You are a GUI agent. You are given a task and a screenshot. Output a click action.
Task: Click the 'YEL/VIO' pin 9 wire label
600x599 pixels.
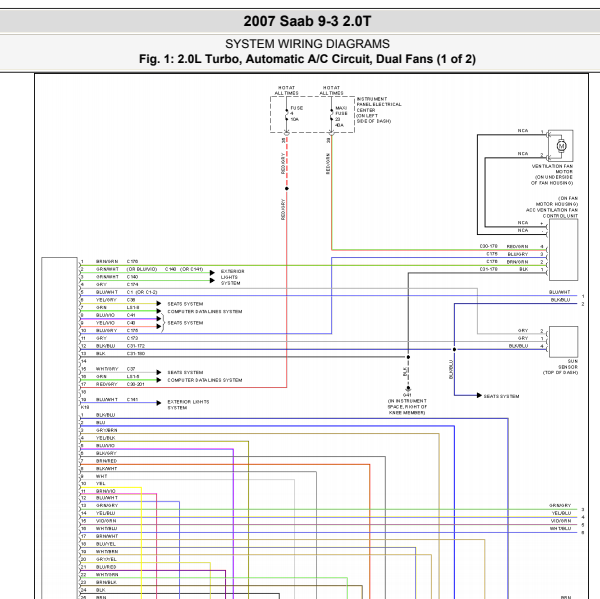(105, 323)
